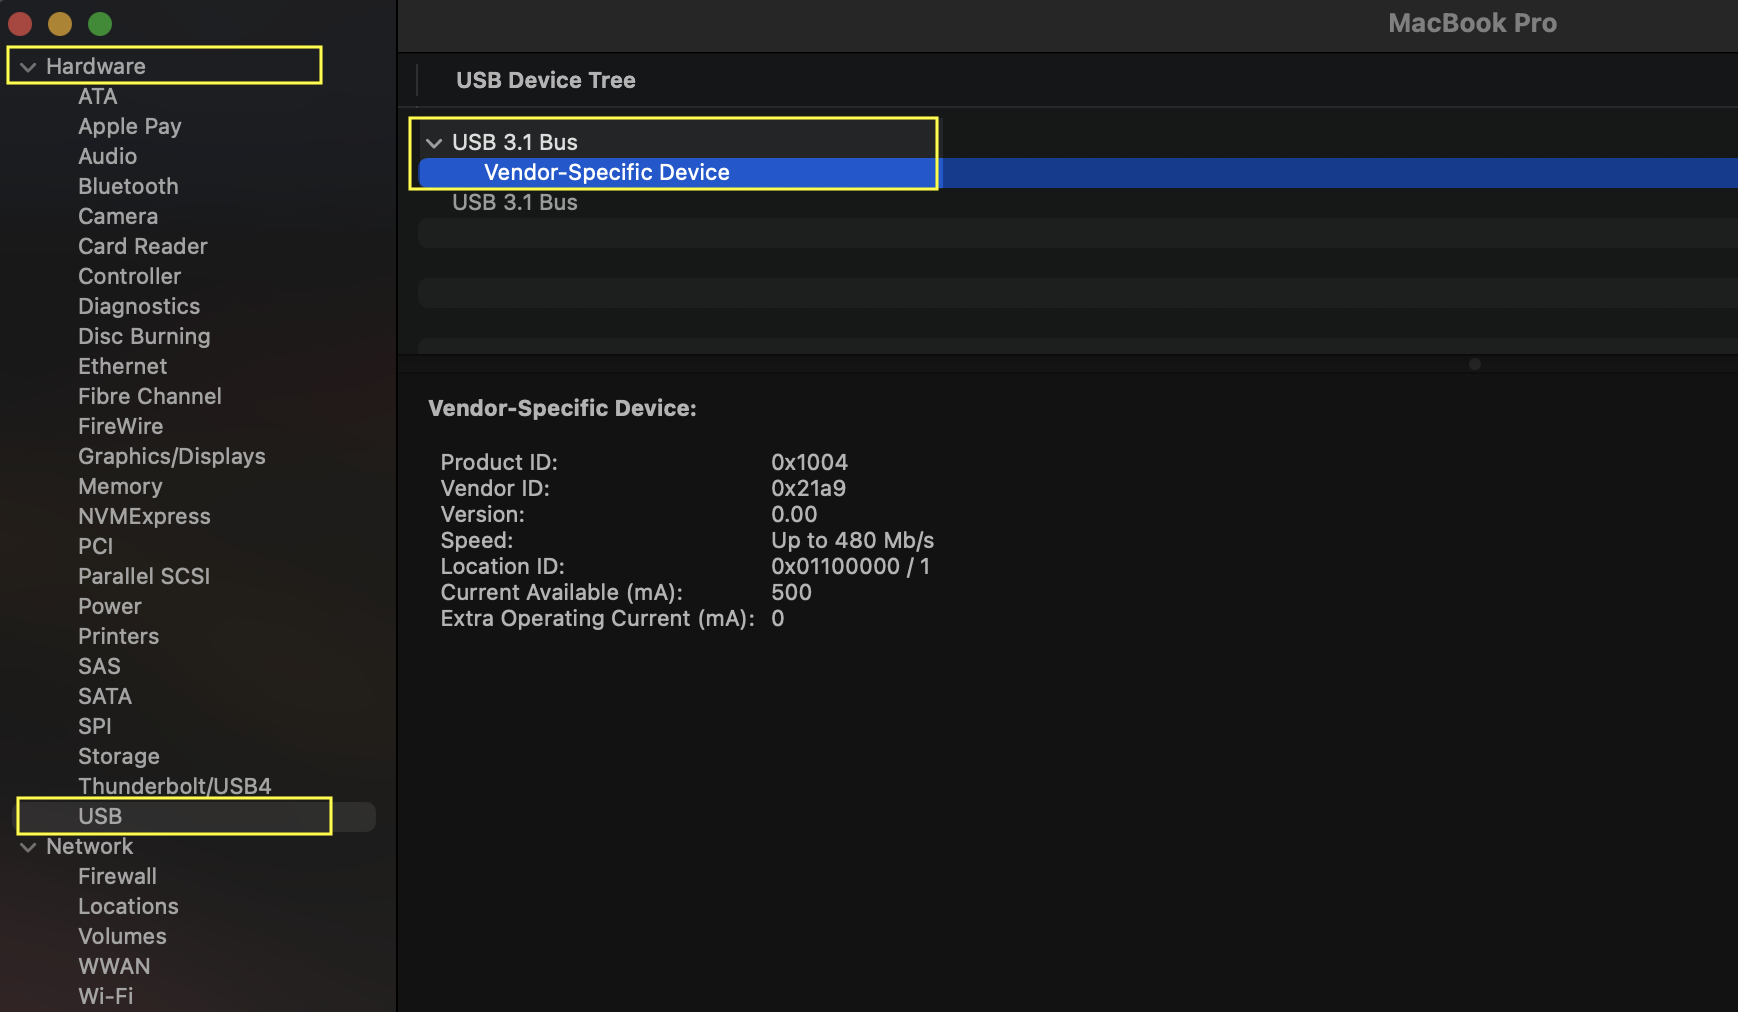This screenshot has height=1012, width=1738.
Task: Open the Storage section
Action: click(x=118, y=757)
